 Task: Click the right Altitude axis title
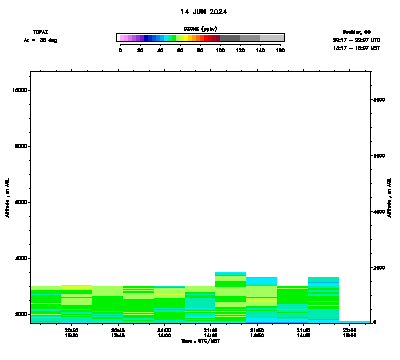tap(389, 197)
